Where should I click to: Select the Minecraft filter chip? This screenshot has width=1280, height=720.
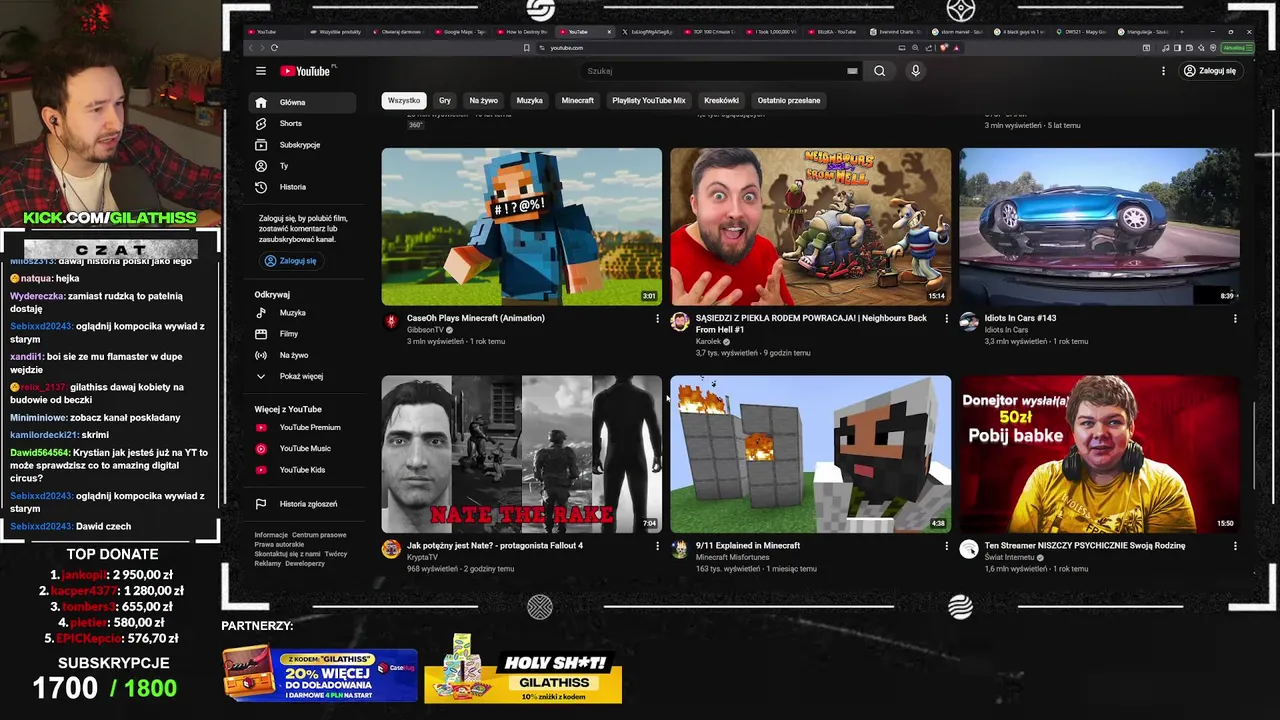coord(577,100)
